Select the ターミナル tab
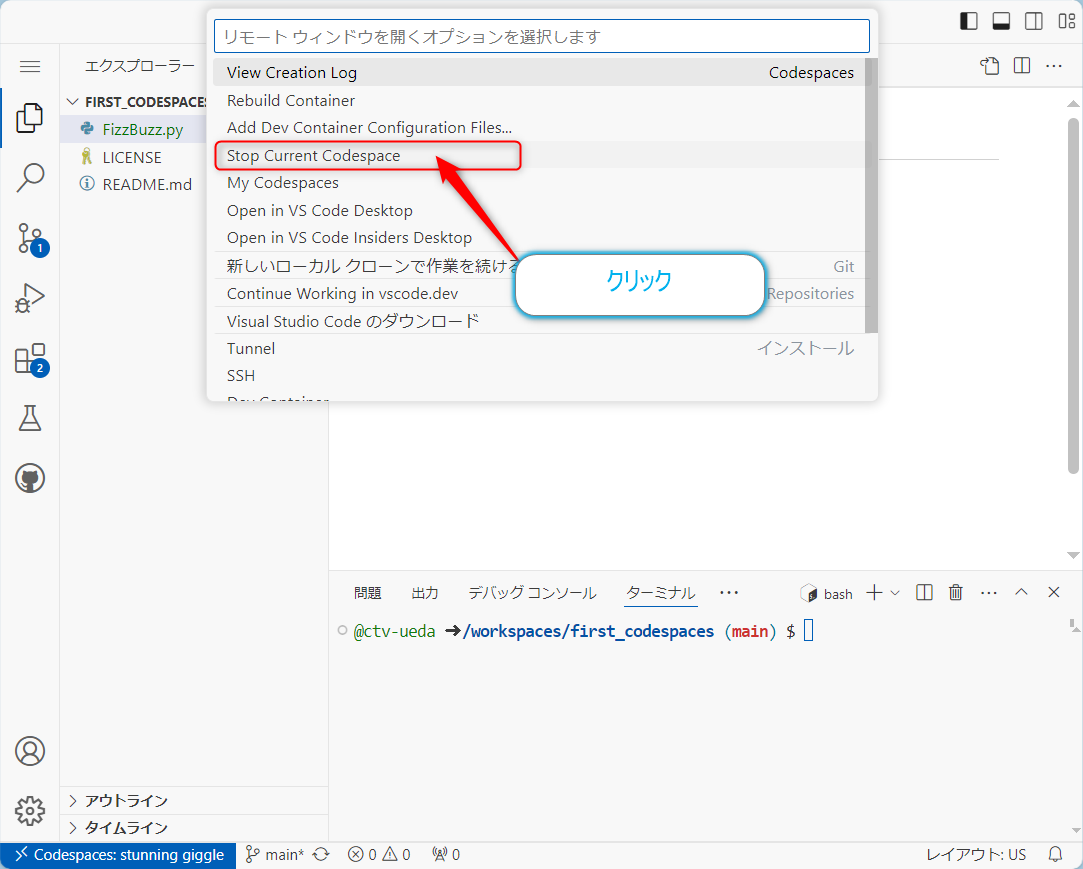Viewport: 1083px width, 869px height. pyautogui.click(x=660, y=593)
